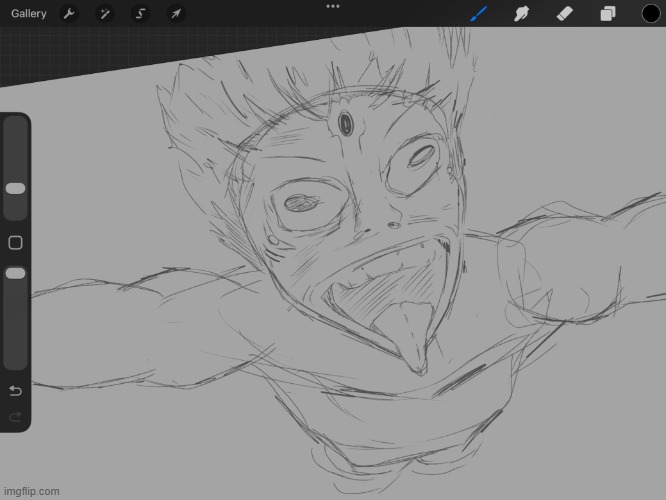
Task: Toggle the square Modify button on sidebar
Action: tap(15, 242)
